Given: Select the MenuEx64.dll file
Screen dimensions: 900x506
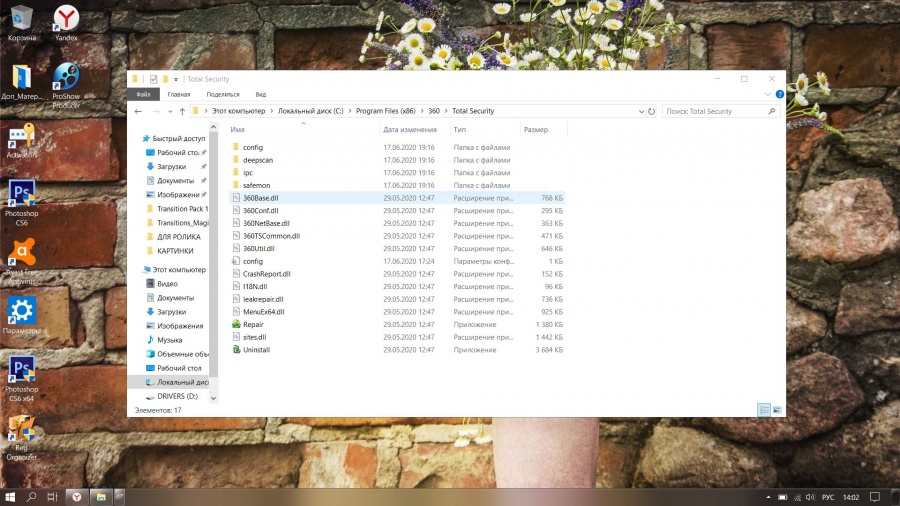Looking at the screenshot, I should (263, 312).
